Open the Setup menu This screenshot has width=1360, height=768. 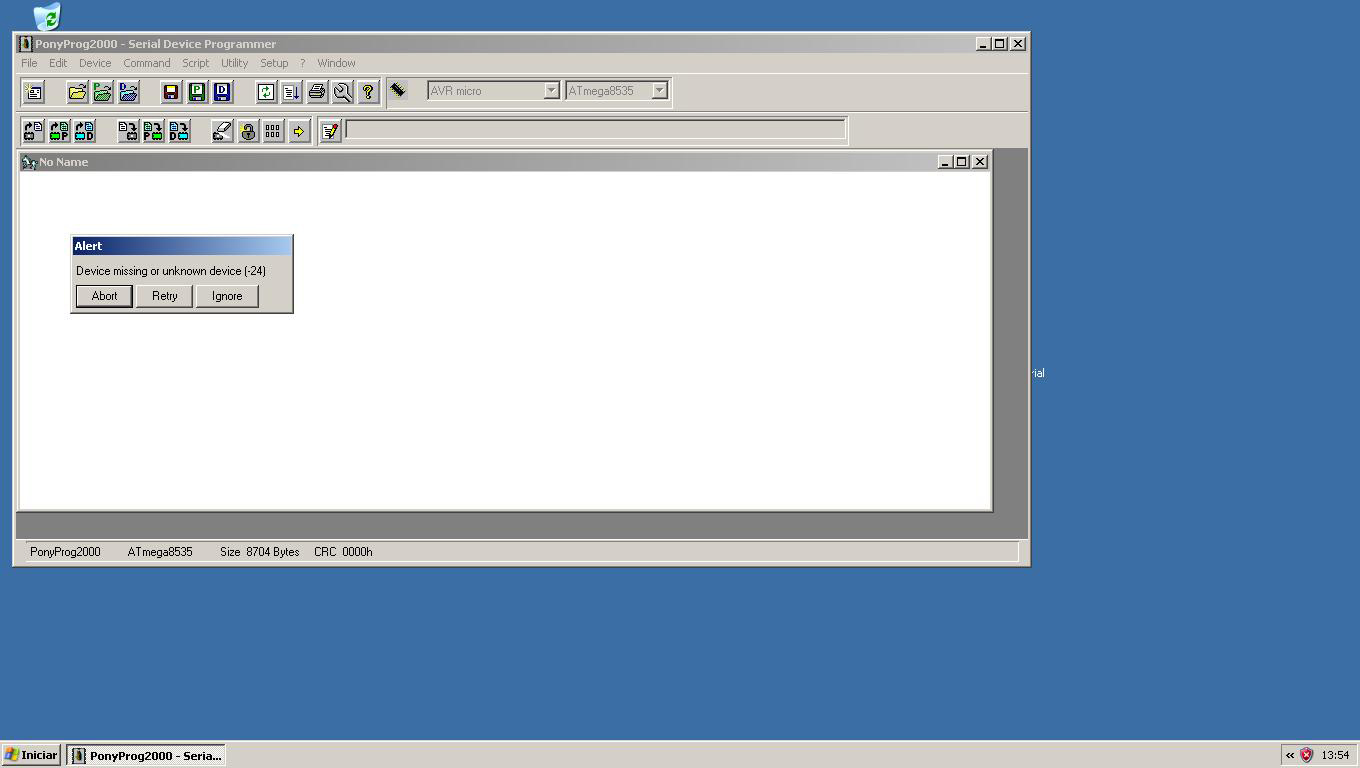pos(274,63)
